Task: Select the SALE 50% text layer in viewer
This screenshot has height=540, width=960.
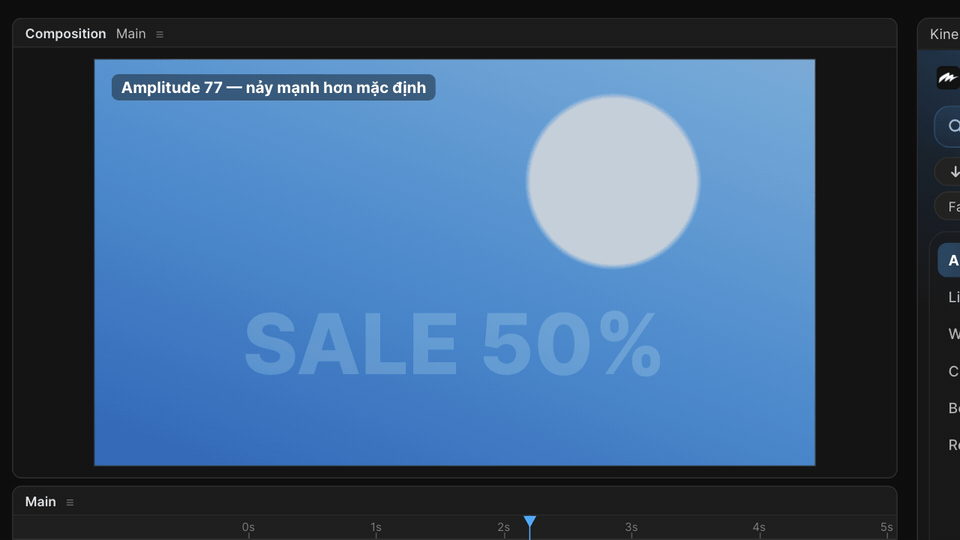Action: pos(452,343)
